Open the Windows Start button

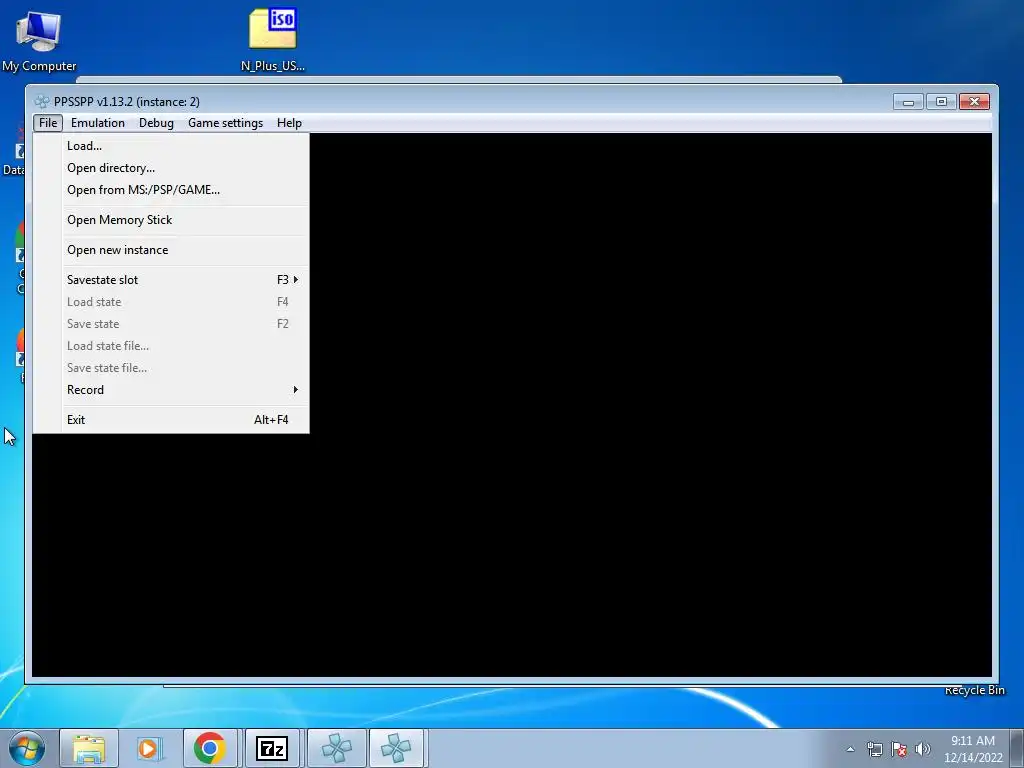click(x=27, y=748)
